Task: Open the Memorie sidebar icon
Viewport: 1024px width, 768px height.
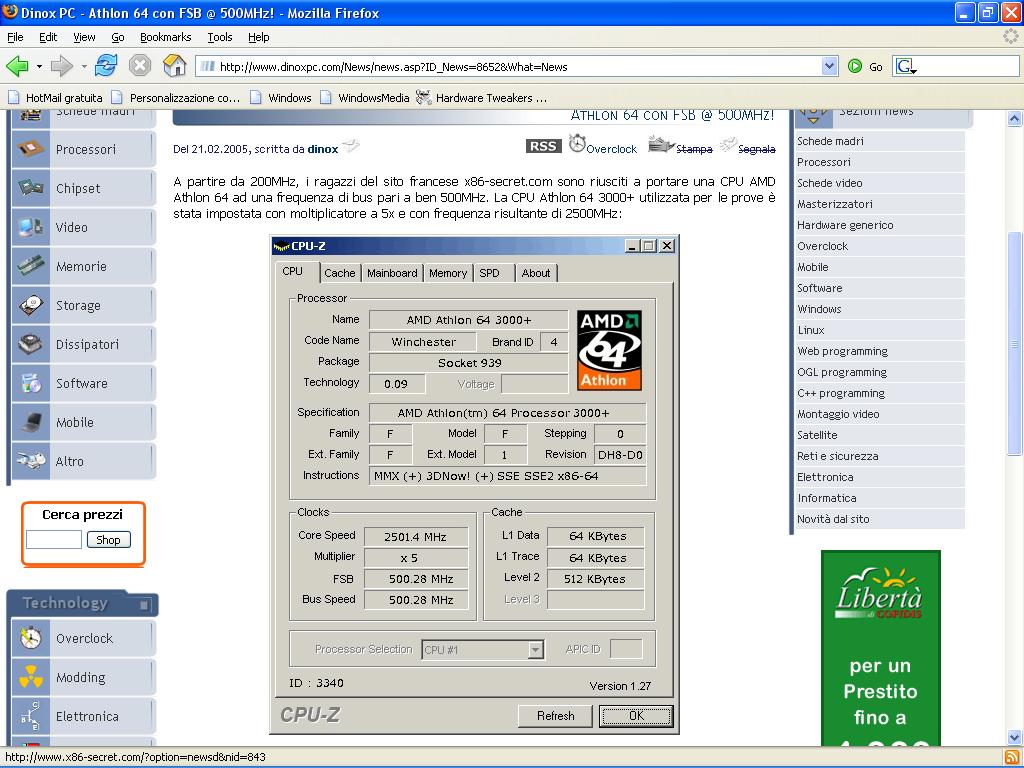Action: 31,266
